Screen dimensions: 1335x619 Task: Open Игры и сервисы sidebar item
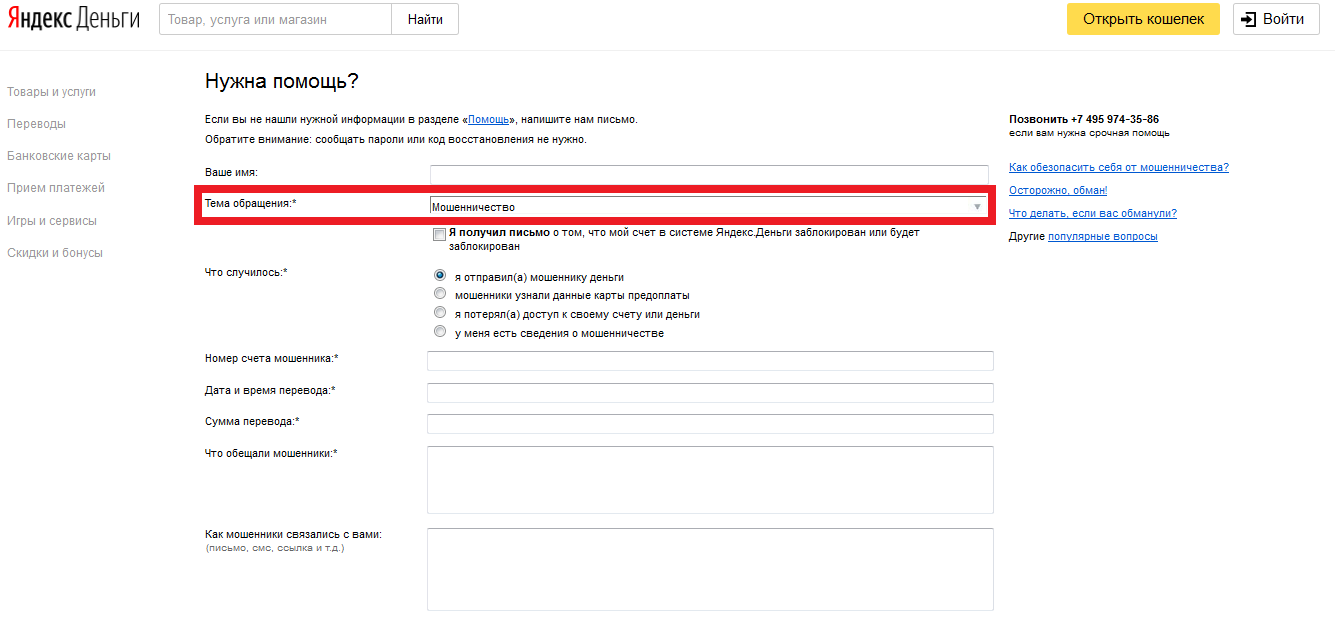[52, 221]
